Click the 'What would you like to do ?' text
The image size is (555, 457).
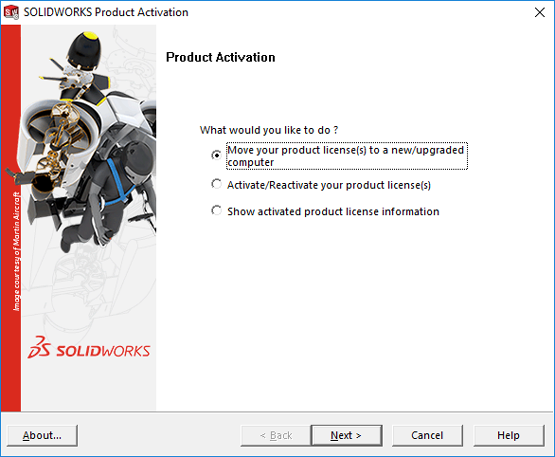pyautogui.click(x=269, y=130)
